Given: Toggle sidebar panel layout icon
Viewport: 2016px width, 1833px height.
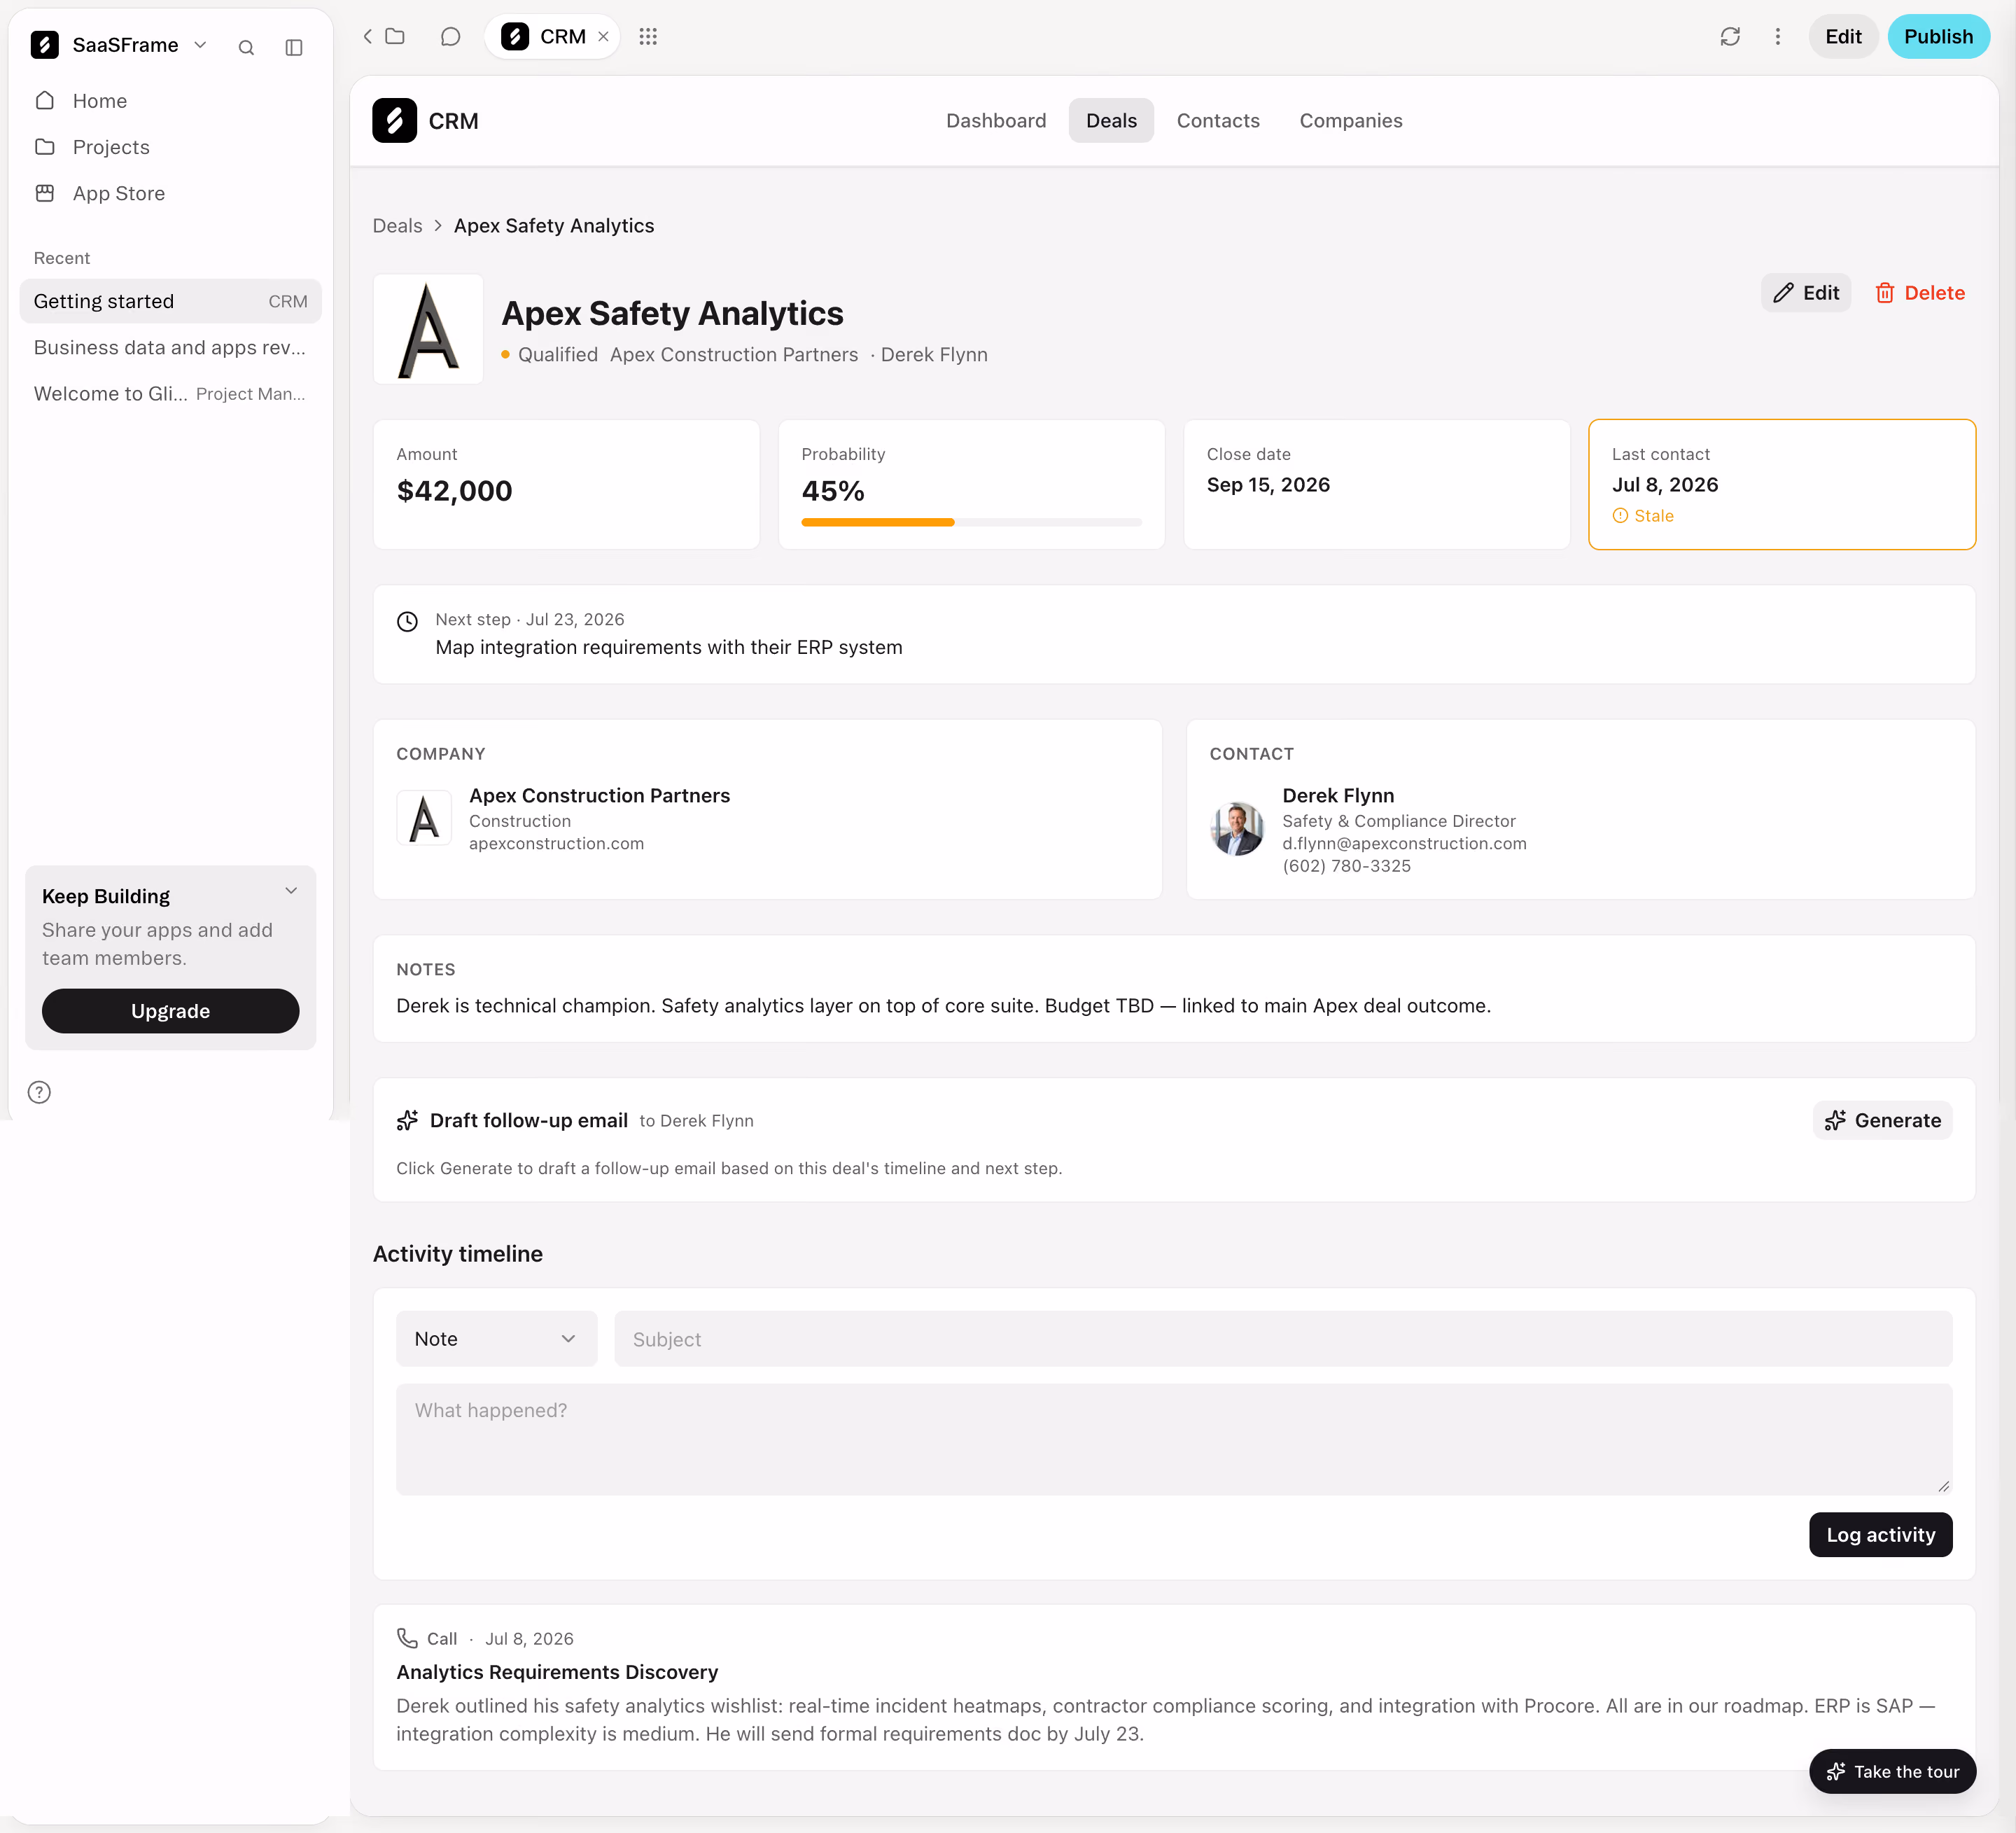Looking at the screenshot, I should 294,47.
